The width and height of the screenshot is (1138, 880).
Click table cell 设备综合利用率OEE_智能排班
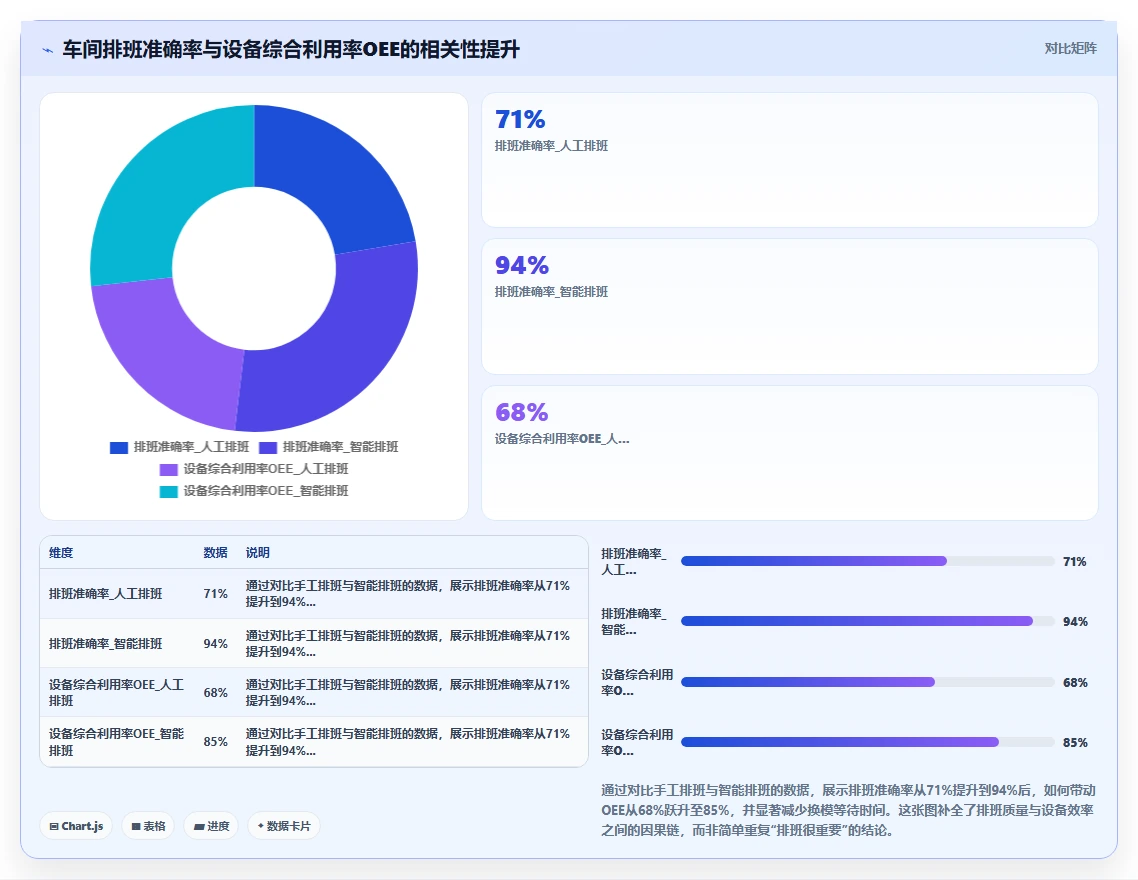pos(117,742)
